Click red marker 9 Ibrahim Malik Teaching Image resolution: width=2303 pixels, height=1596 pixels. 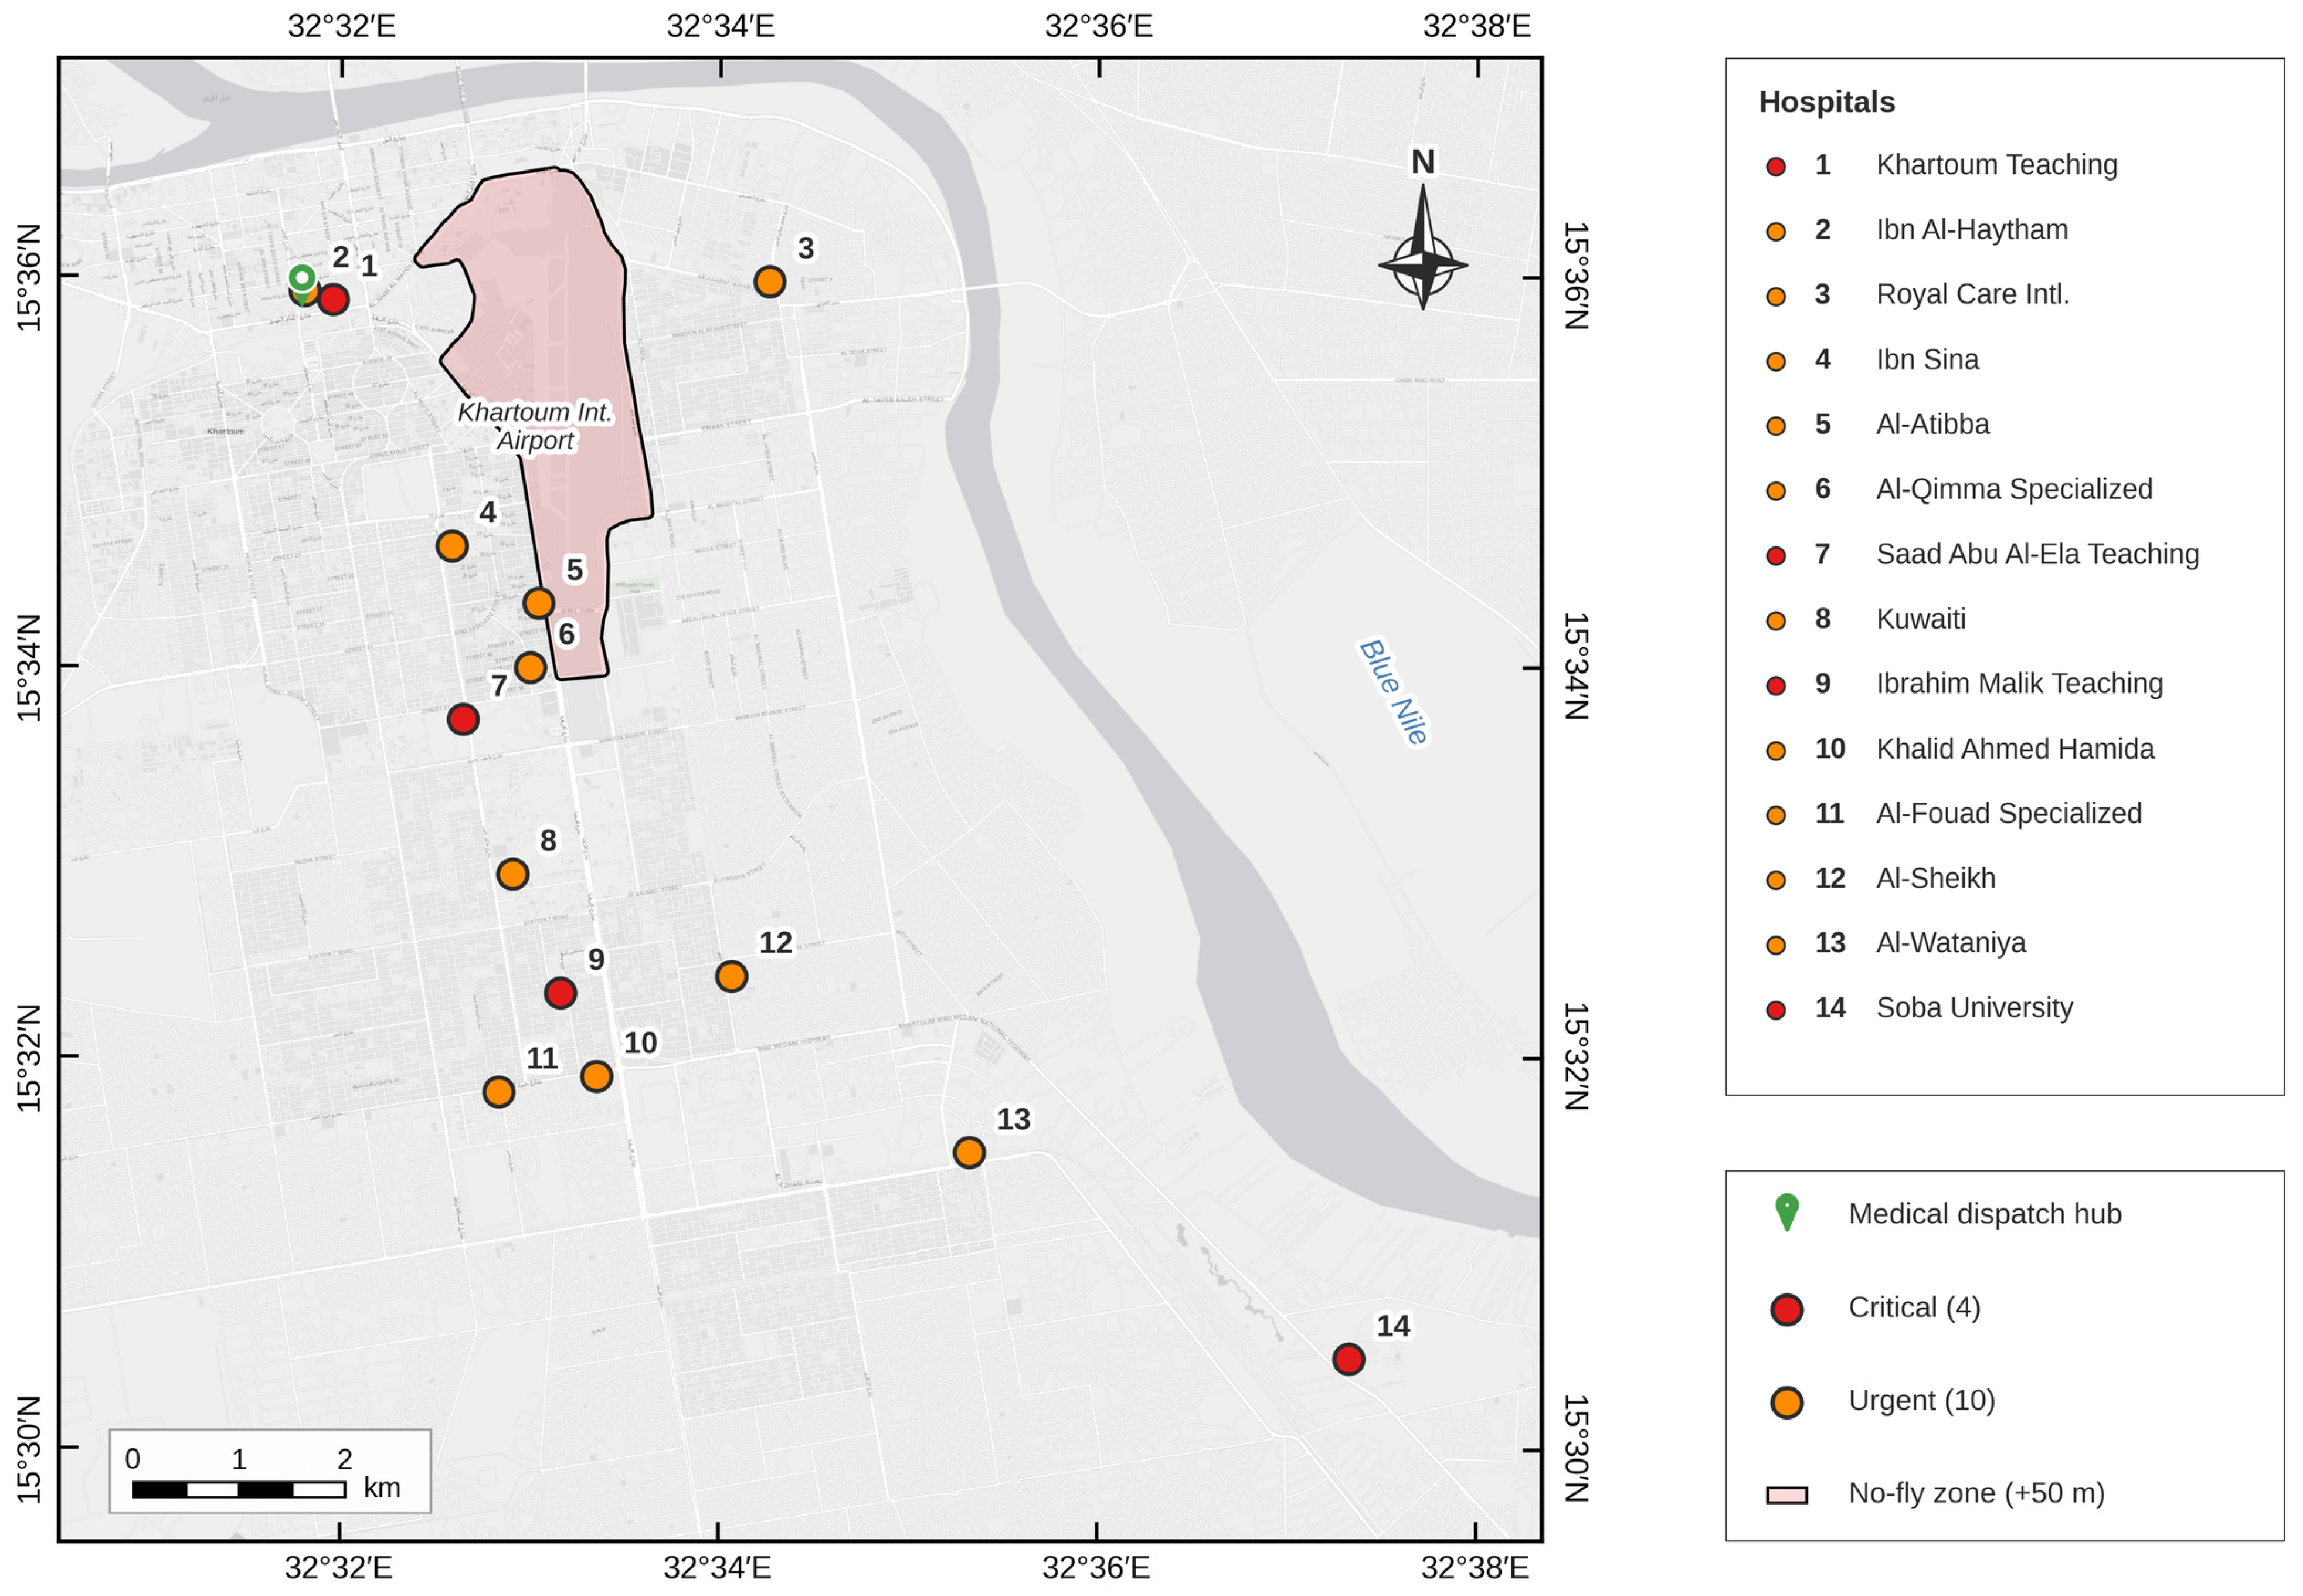pos(560,993)
